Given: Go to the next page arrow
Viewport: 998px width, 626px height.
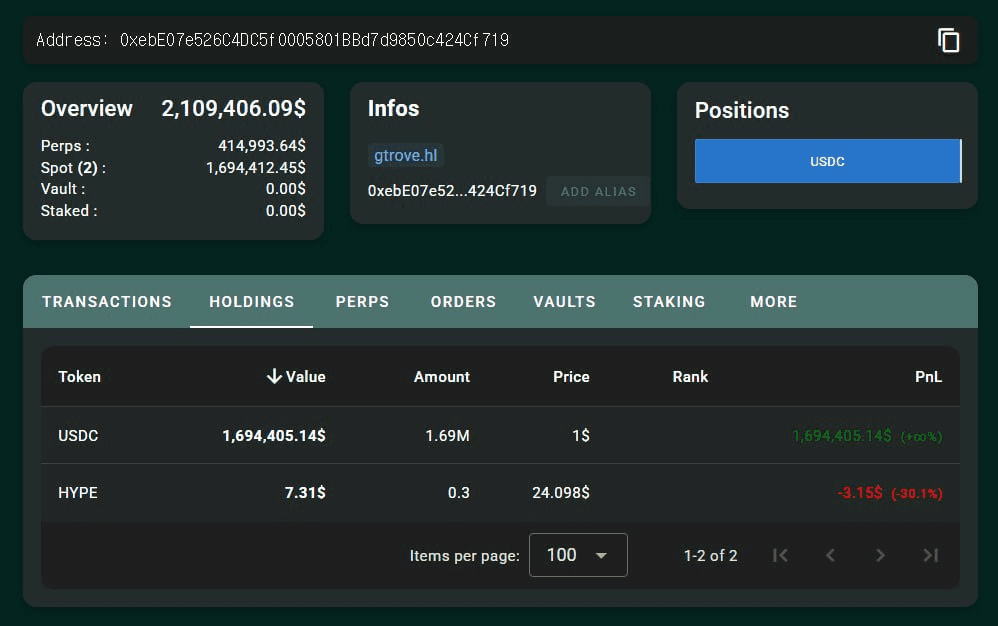Looking at the screenshot, I should pos(880,555).
